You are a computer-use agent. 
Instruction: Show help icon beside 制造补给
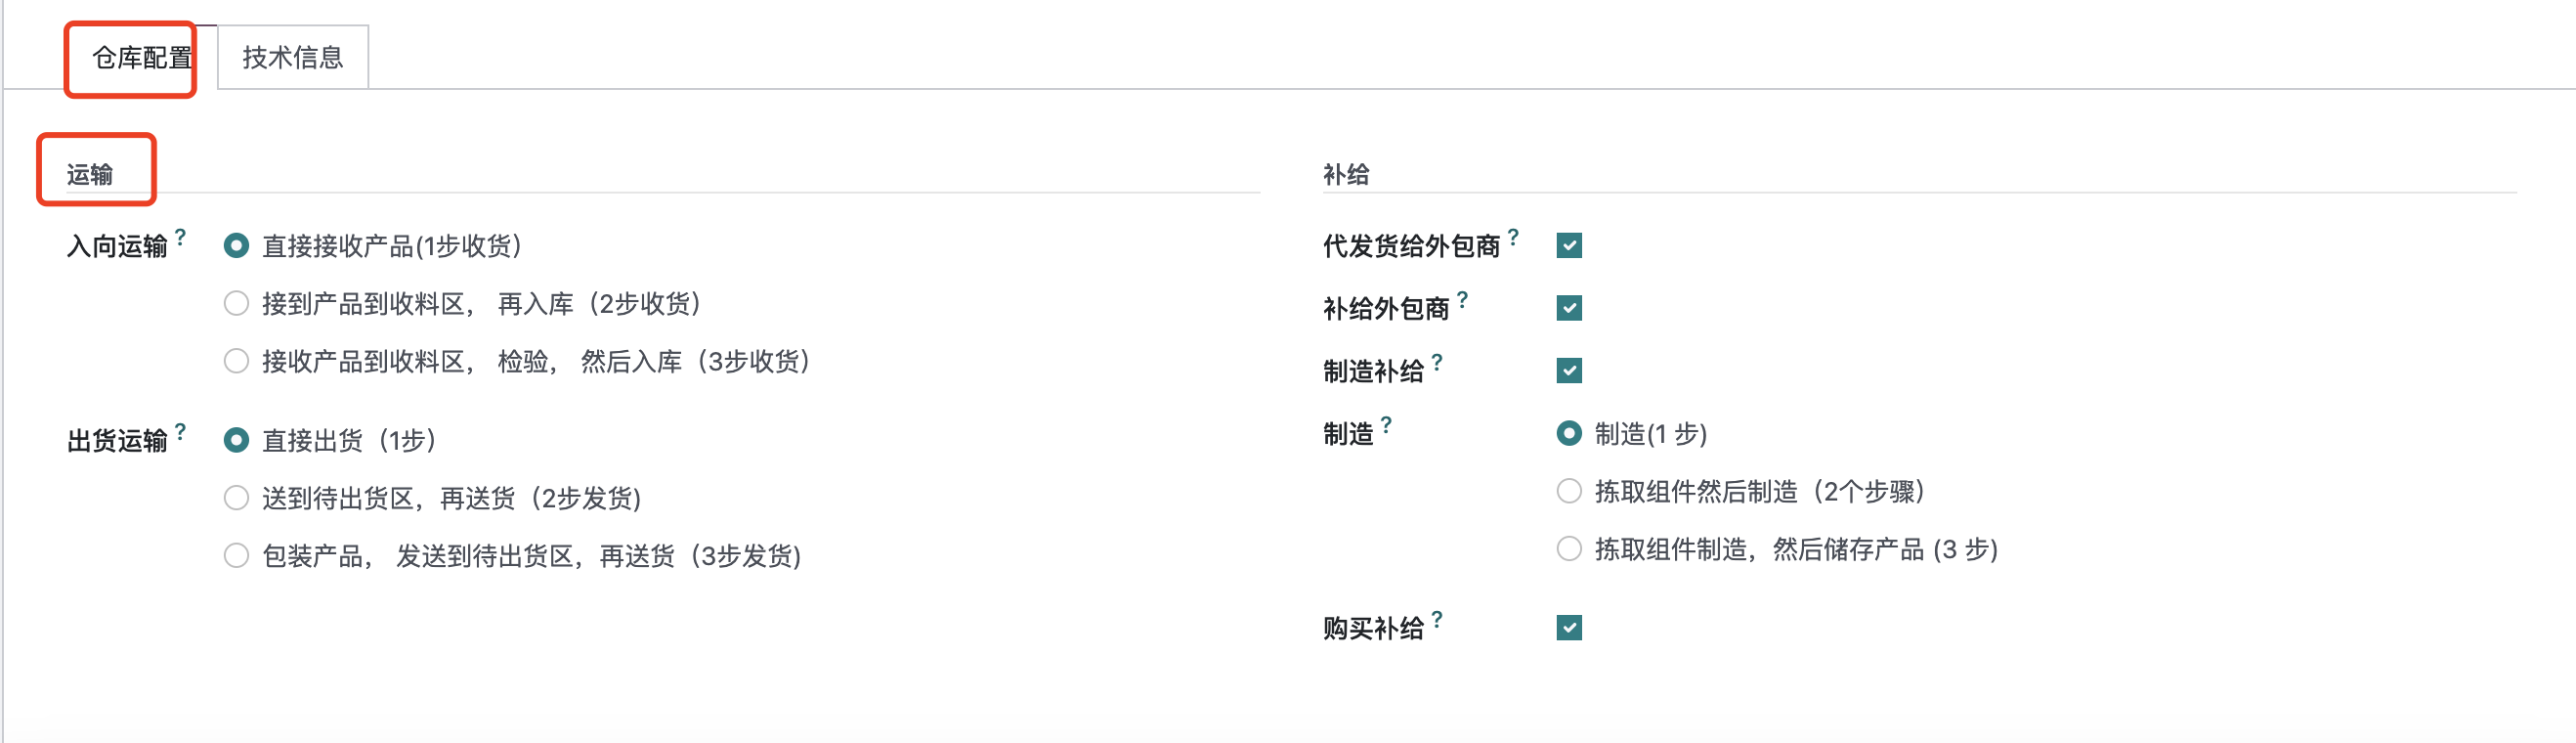(x=1437, y=362)
